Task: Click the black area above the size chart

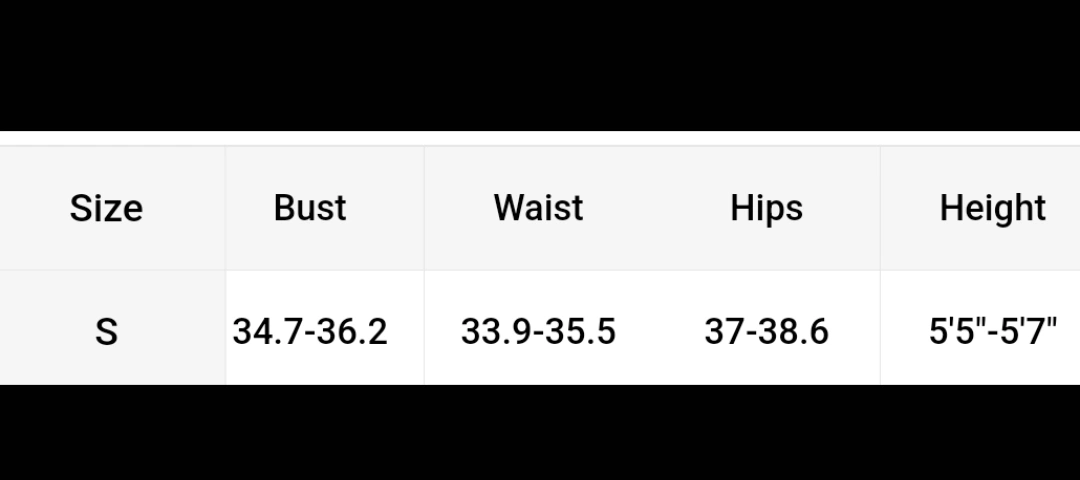Action: (x=540, y=65)
